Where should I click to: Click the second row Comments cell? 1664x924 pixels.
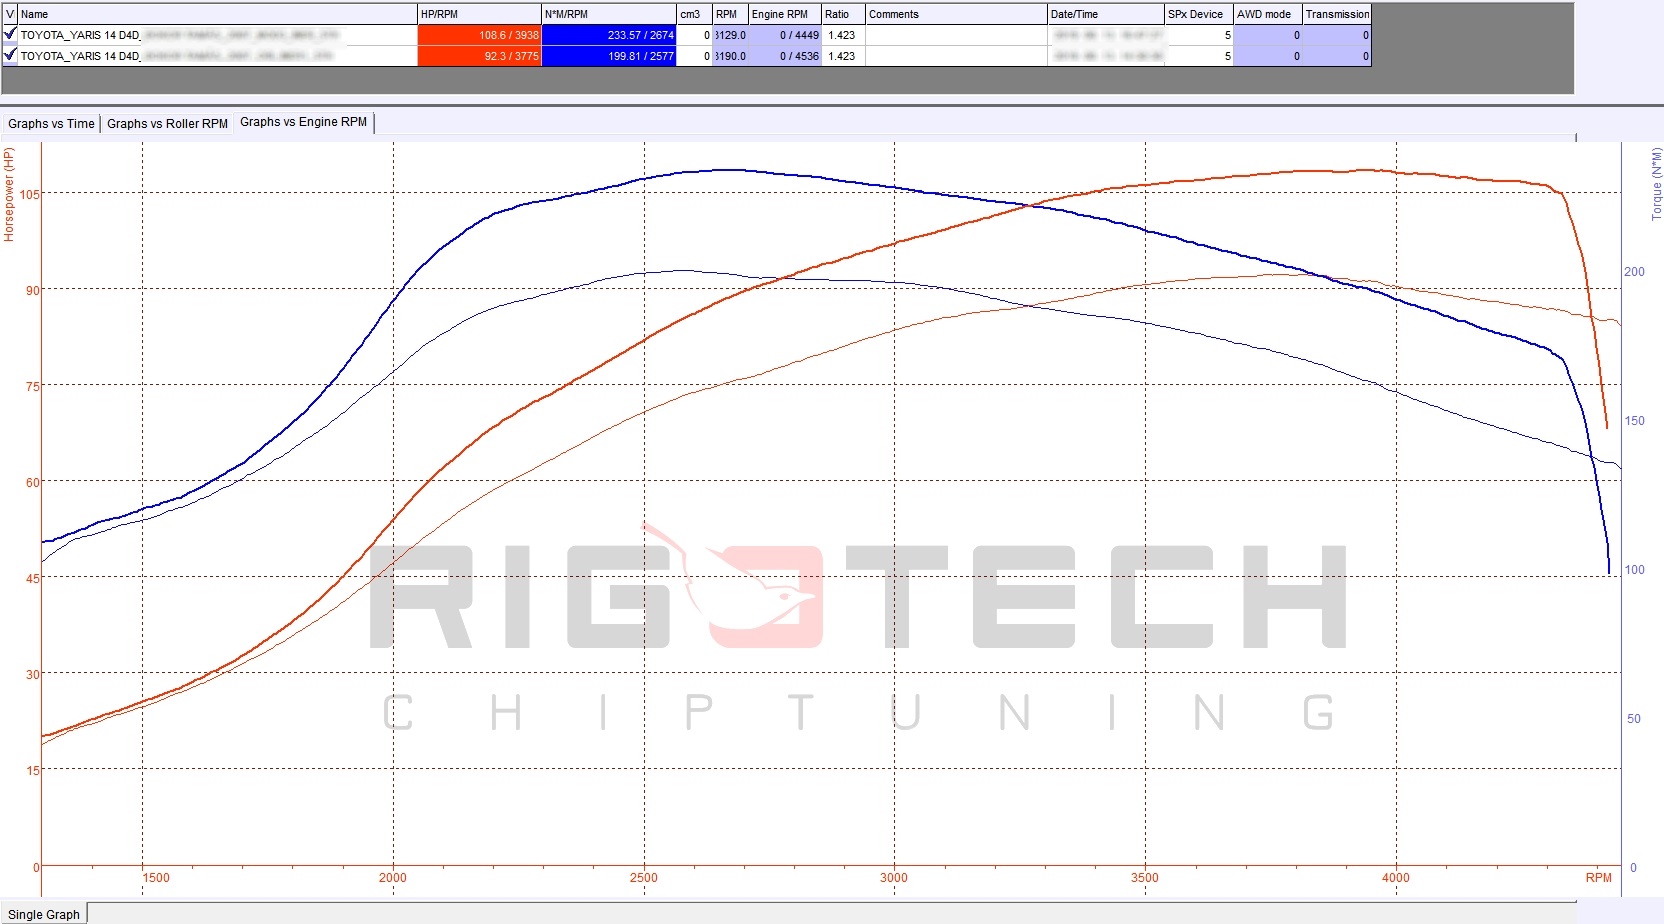pos(956,56)
